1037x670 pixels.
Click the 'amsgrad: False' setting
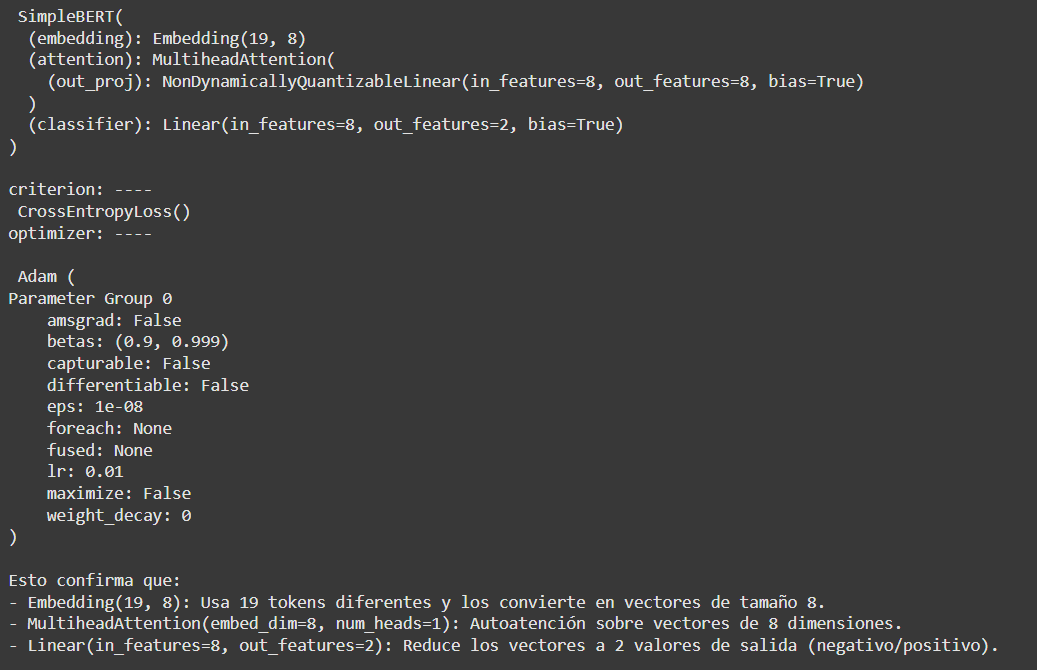click(x=114, y=321)
